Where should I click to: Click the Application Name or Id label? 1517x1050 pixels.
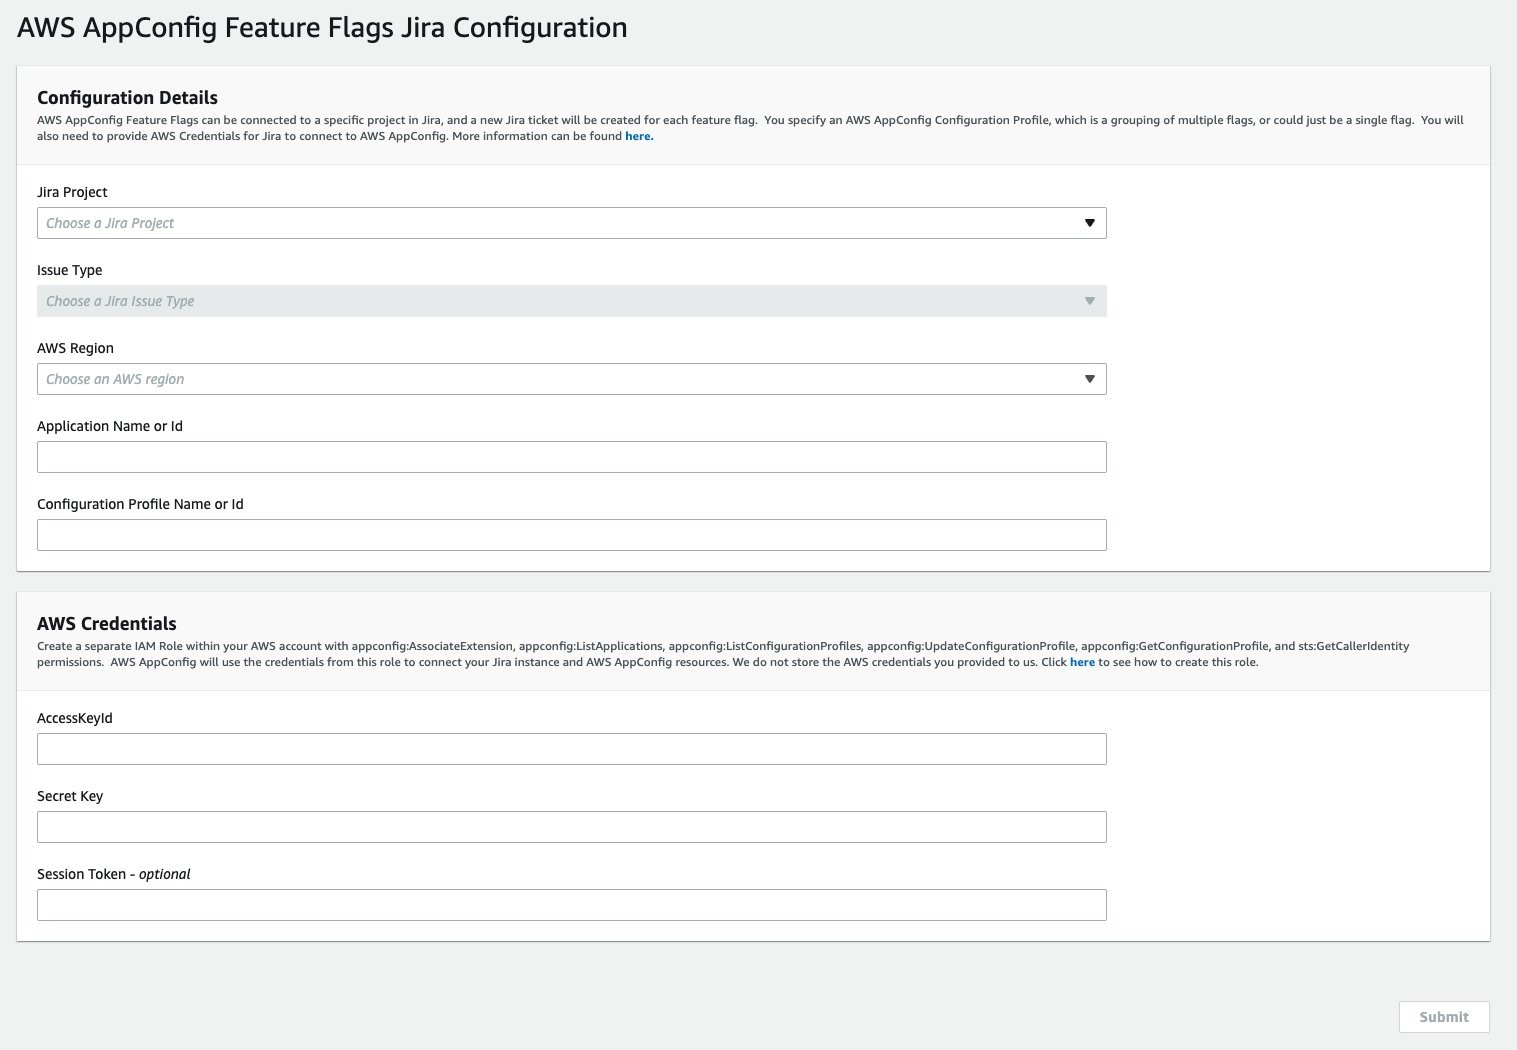pyautogui.click(x=110, y=426)
